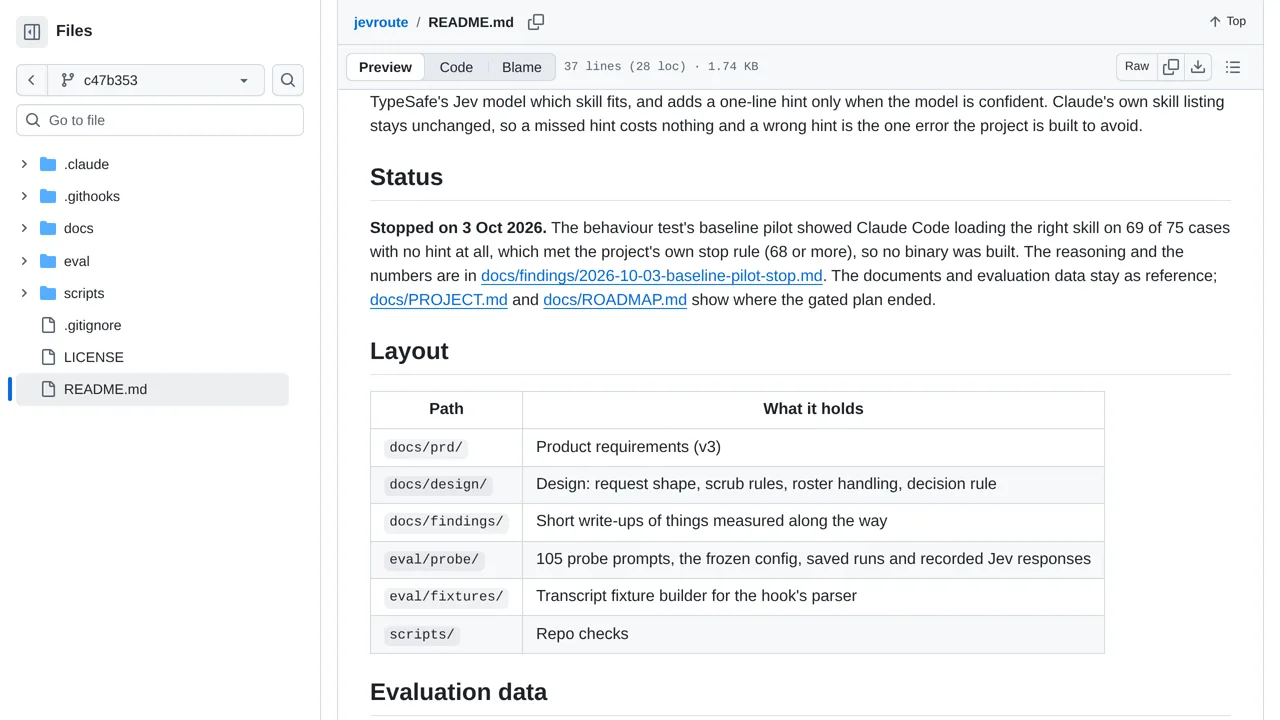Open the eval folder in tree
Image resolution: width=1280 pixels, height=720 pixels.
[x=77, y=261]
